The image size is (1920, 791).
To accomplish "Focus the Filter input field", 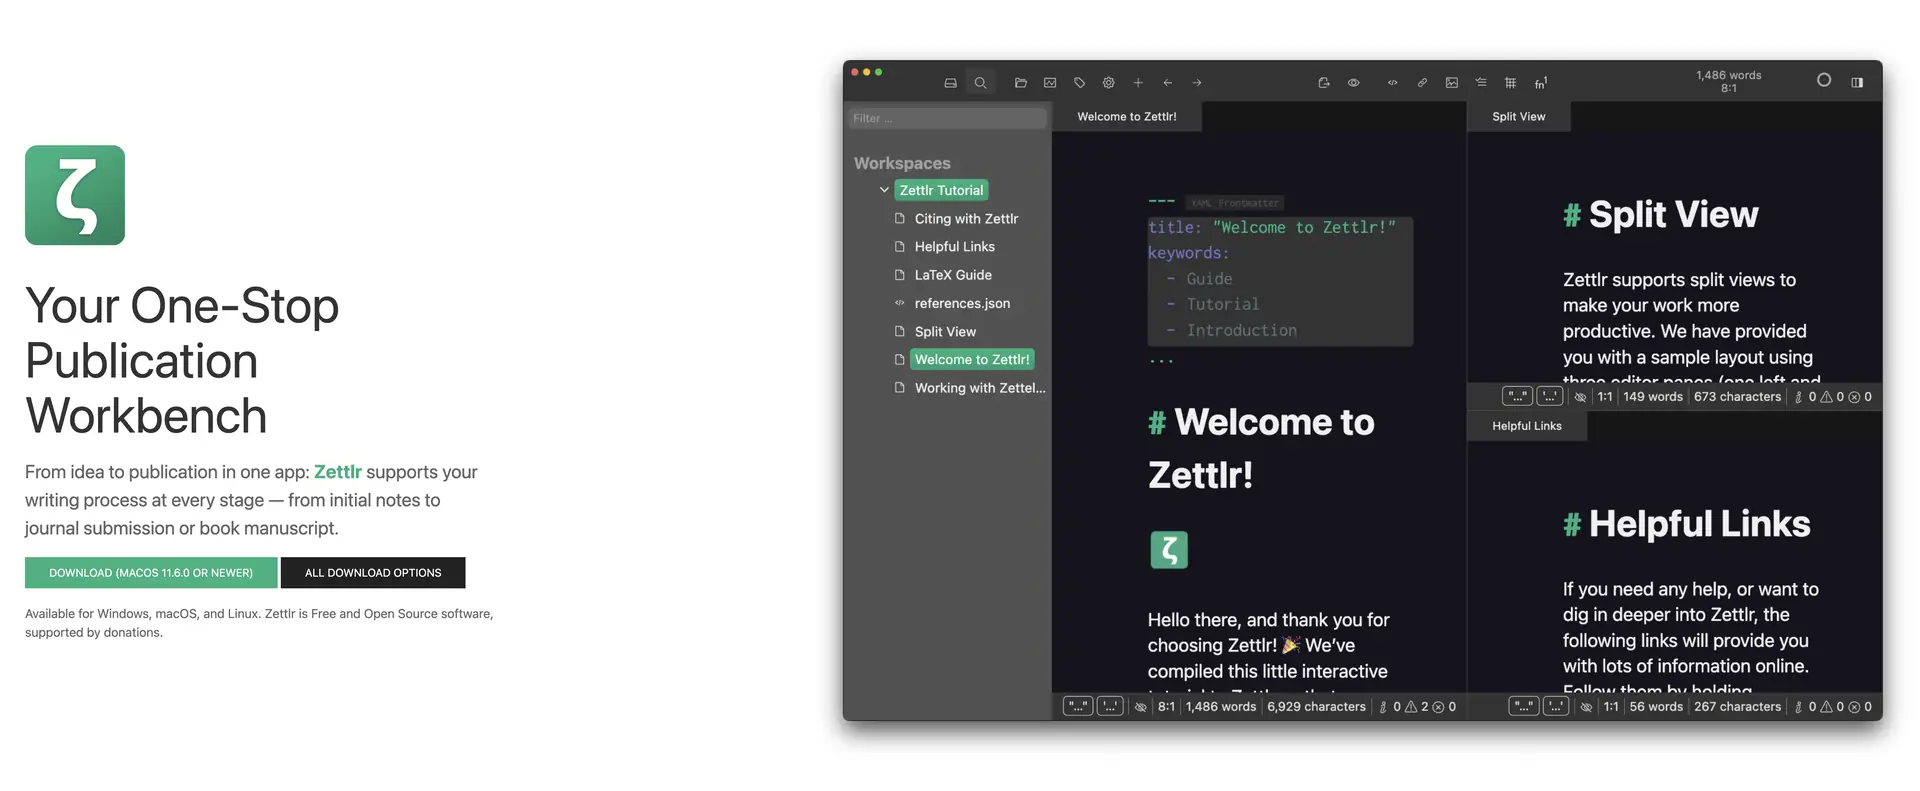I will pyautogui.click(x=947, y=118).
